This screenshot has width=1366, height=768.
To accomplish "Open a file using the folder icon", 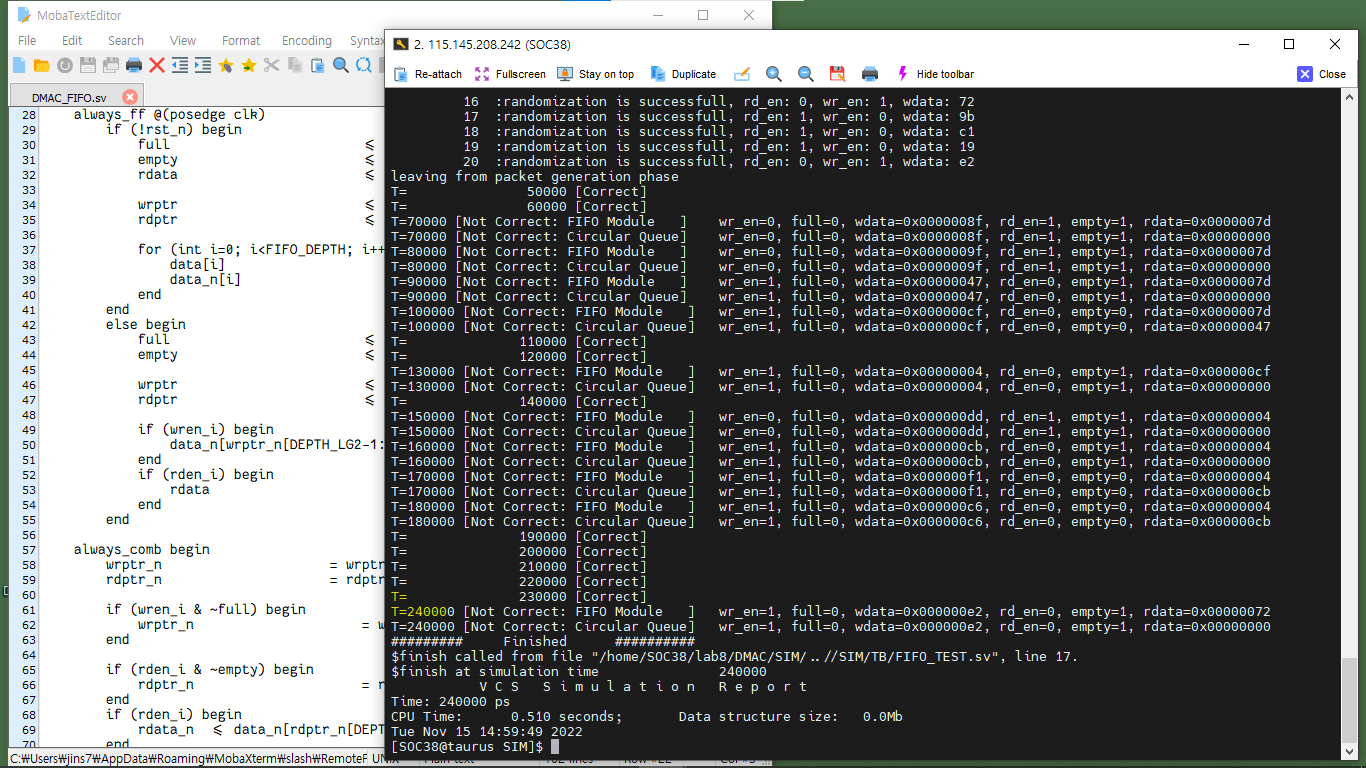I will coord(41,64).
